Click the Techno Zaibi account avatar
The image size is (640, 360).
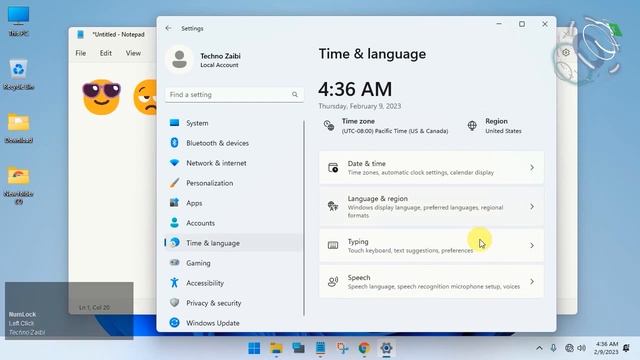click(x=179, y=60)
